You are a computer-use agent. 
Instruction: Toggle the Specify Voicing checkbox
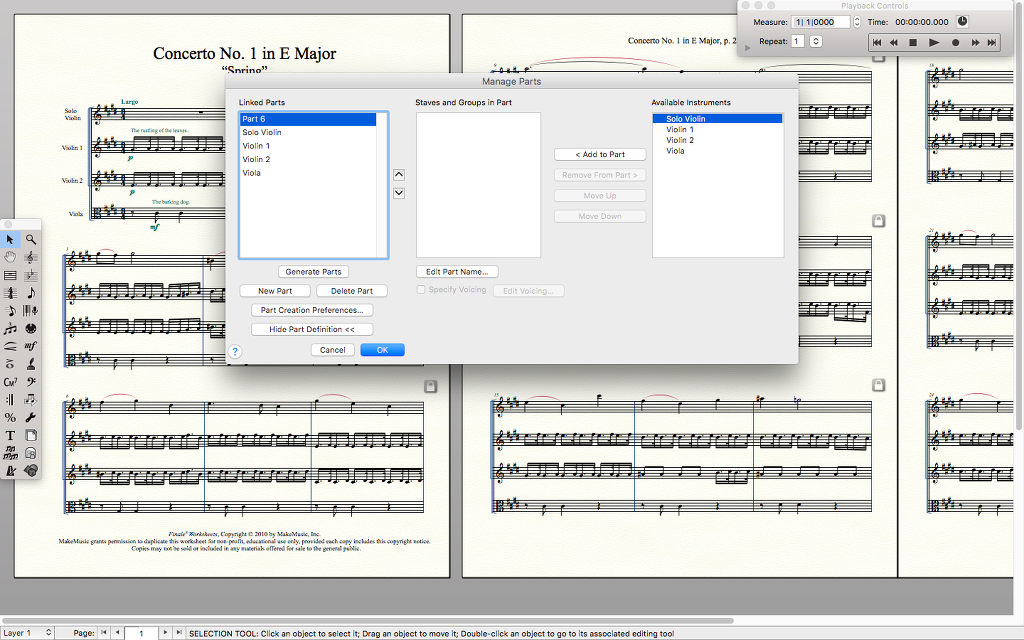coord(421,290)
